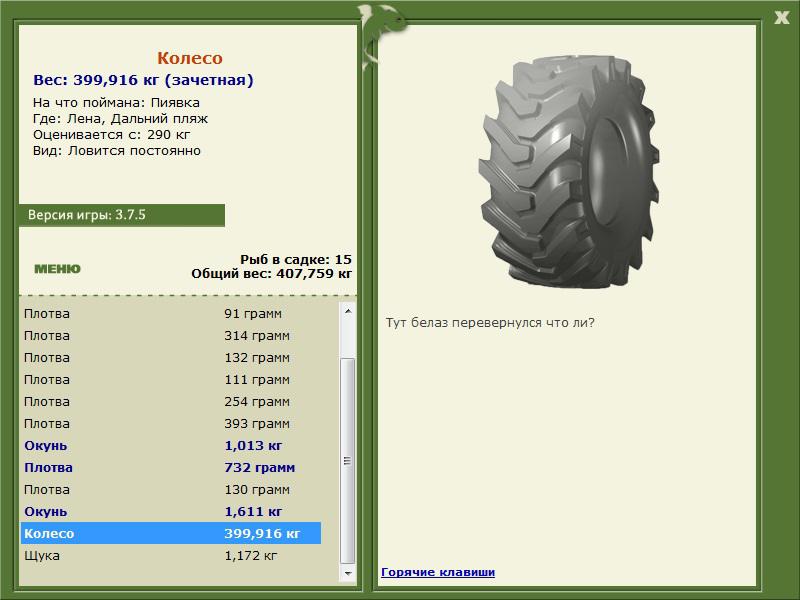Select the highlighted Колесо 399,916 кг row
The image size is (800, 600).
point(170,533)
